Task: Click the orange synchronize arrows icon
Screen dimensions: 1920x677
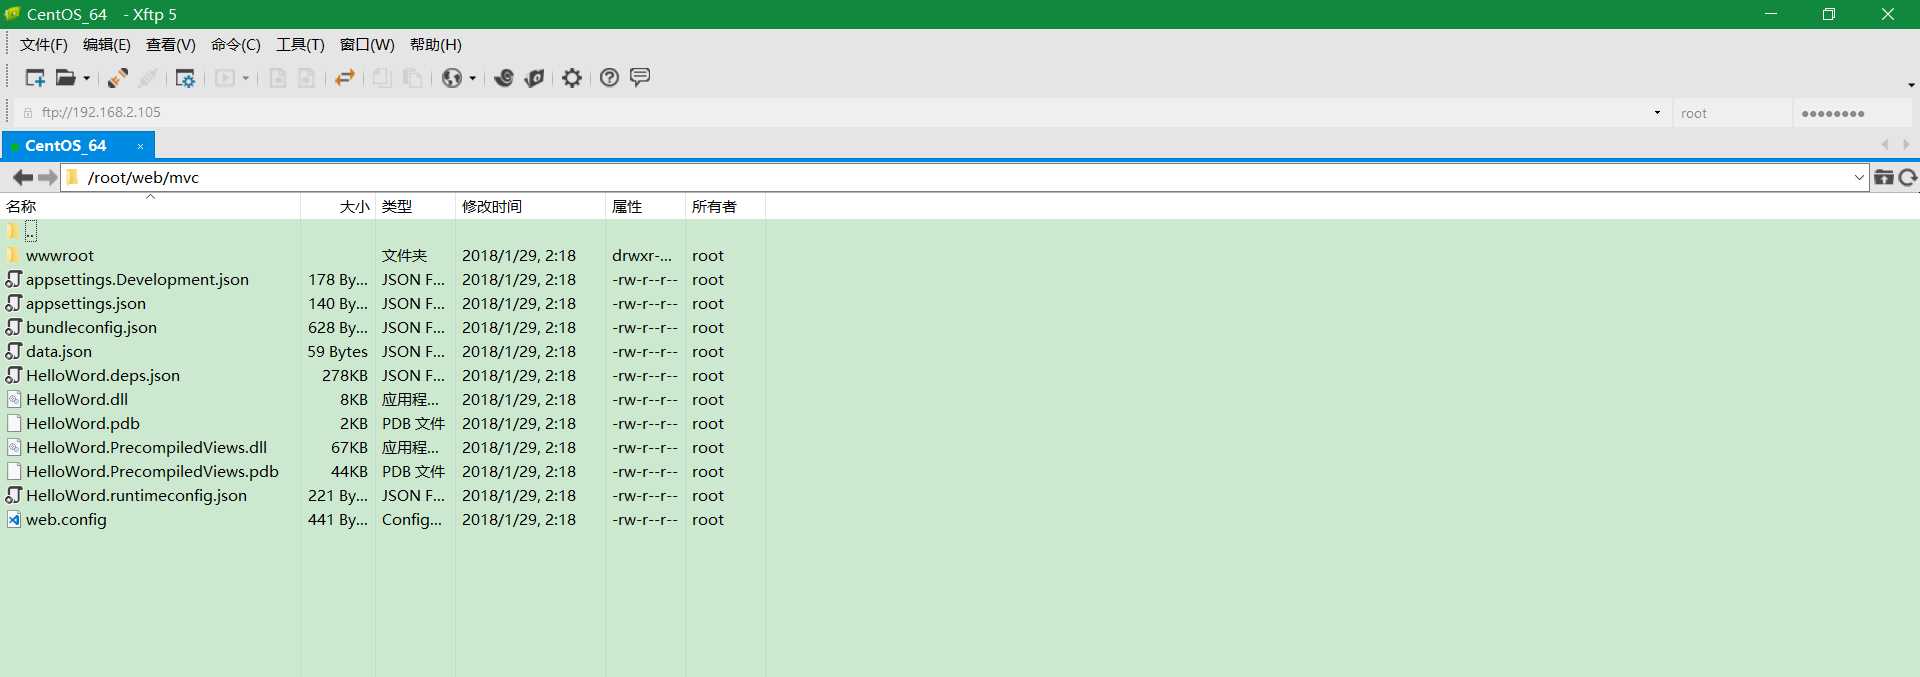Action: (345, 78)
